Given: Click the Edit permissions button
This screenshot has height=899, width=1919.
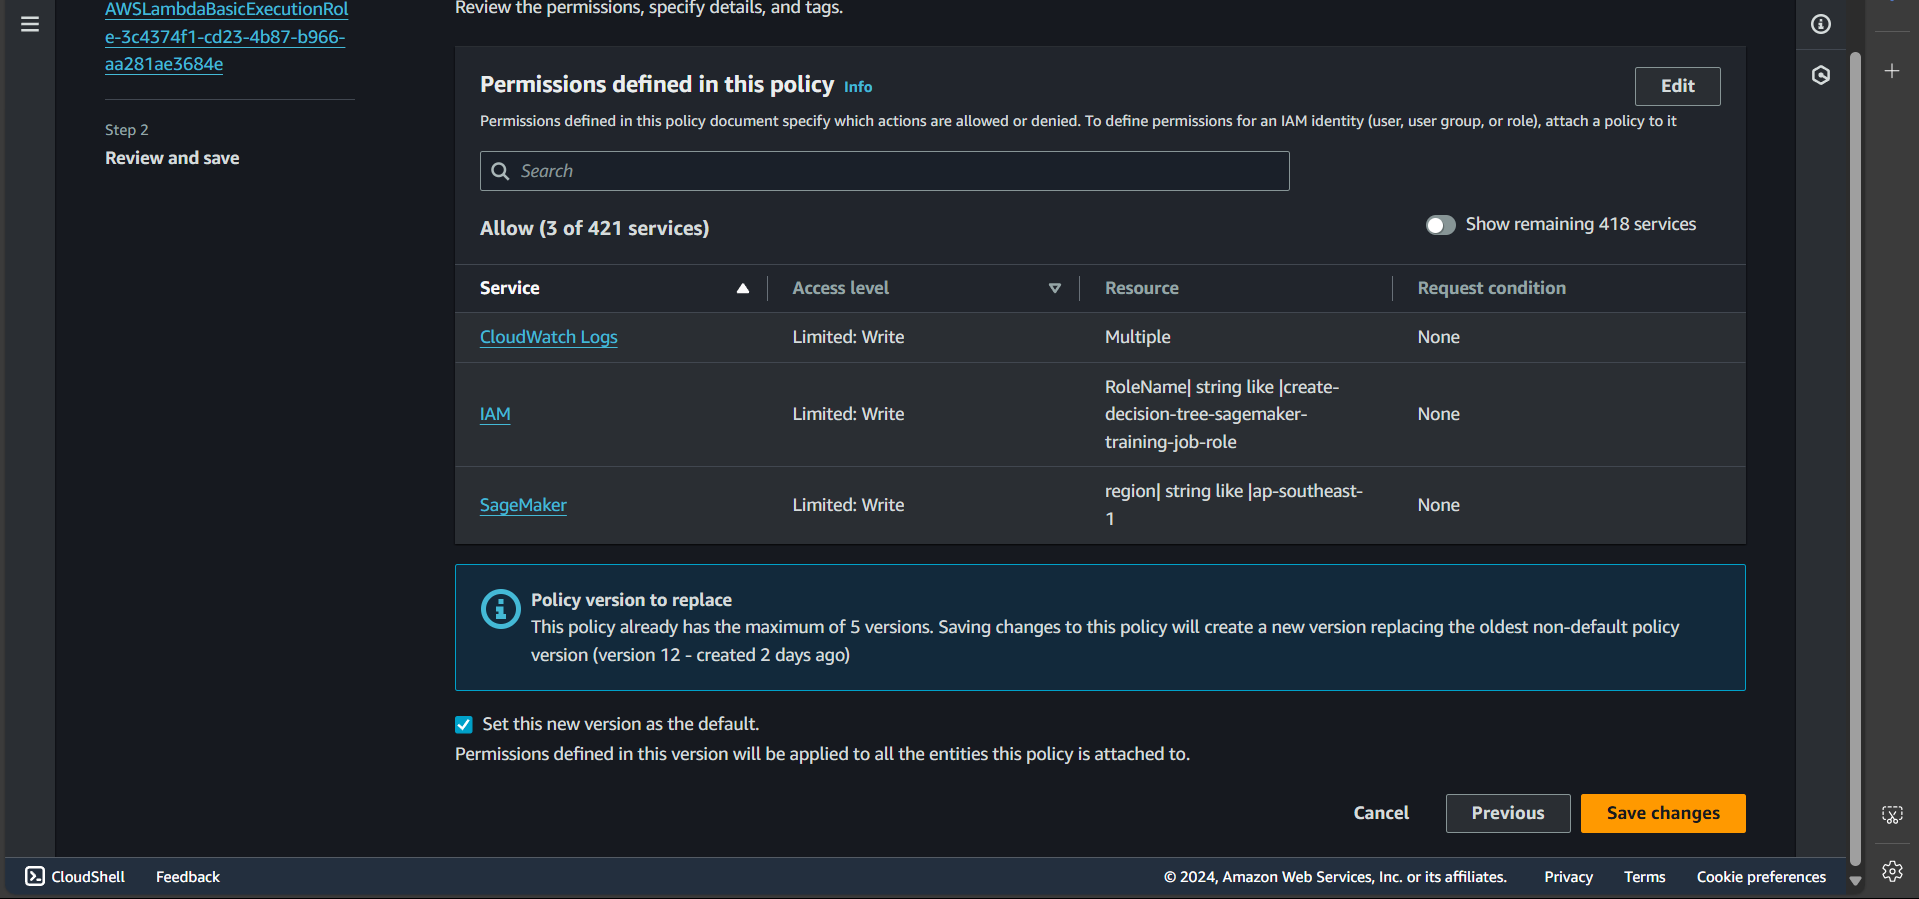Looking at the screenshot, I should pyautogui.click(x=1677, y=86).
